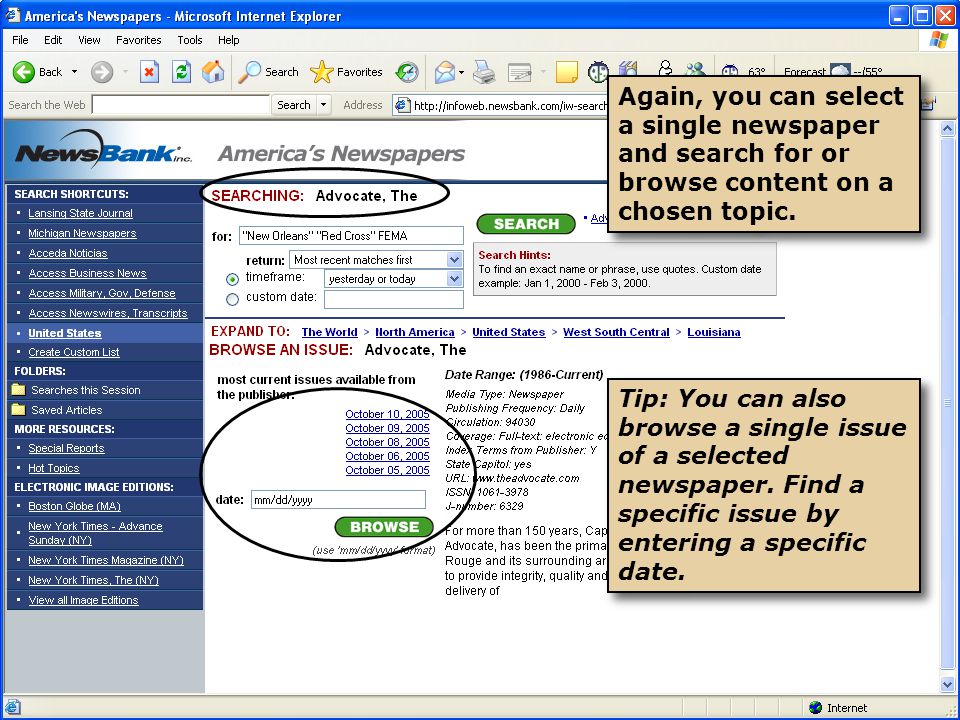Click Create Custom List link

pyautogui.click(x=74, y=352)
